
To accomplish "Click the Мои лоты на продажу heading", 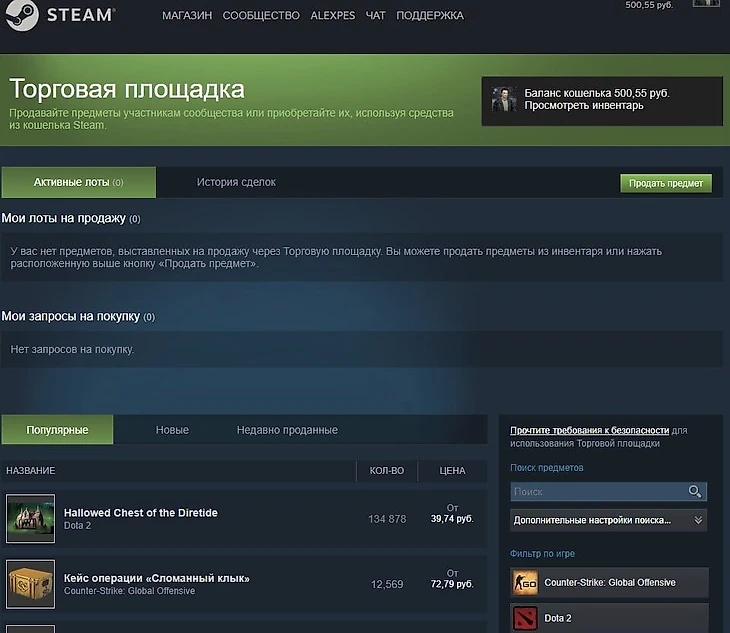I will tap(63, 218).
